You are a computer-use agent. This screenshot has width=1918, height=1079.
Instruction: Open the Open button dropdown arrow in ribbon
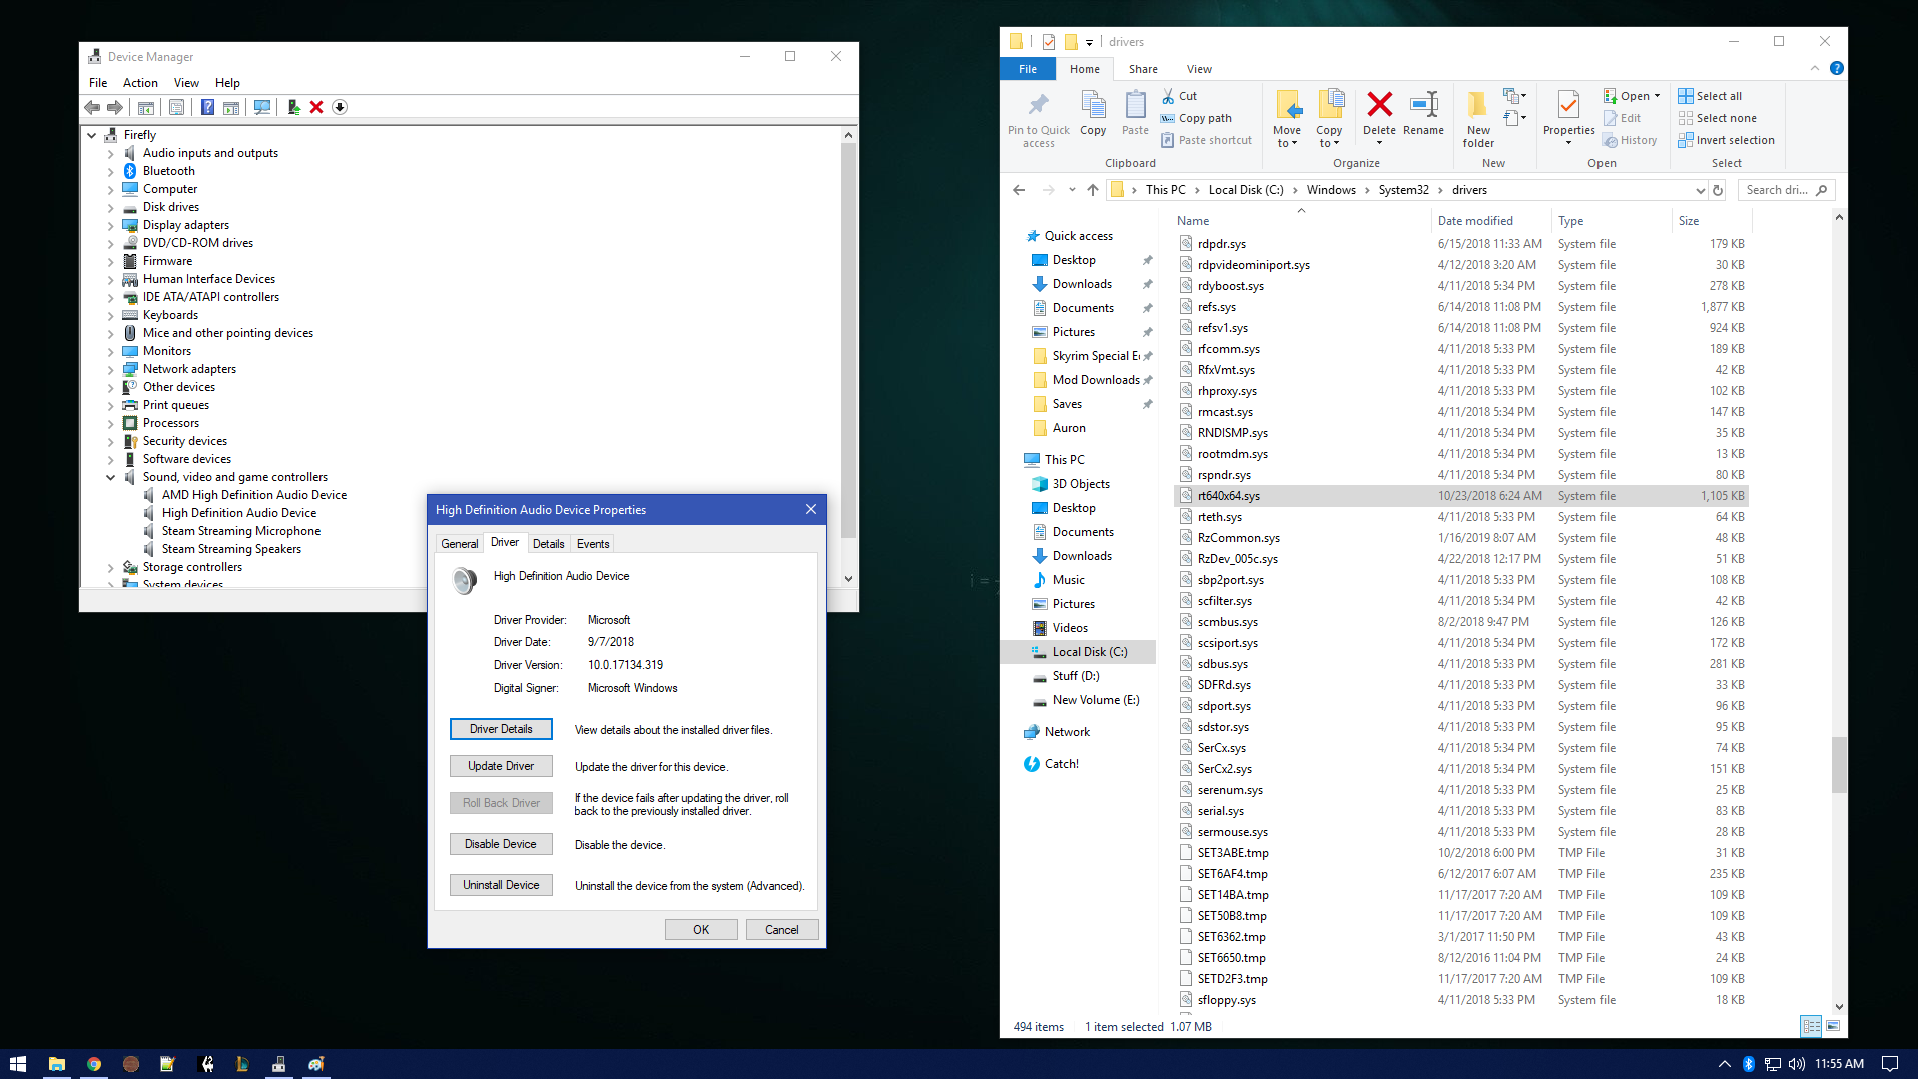tap(1657, 96)
